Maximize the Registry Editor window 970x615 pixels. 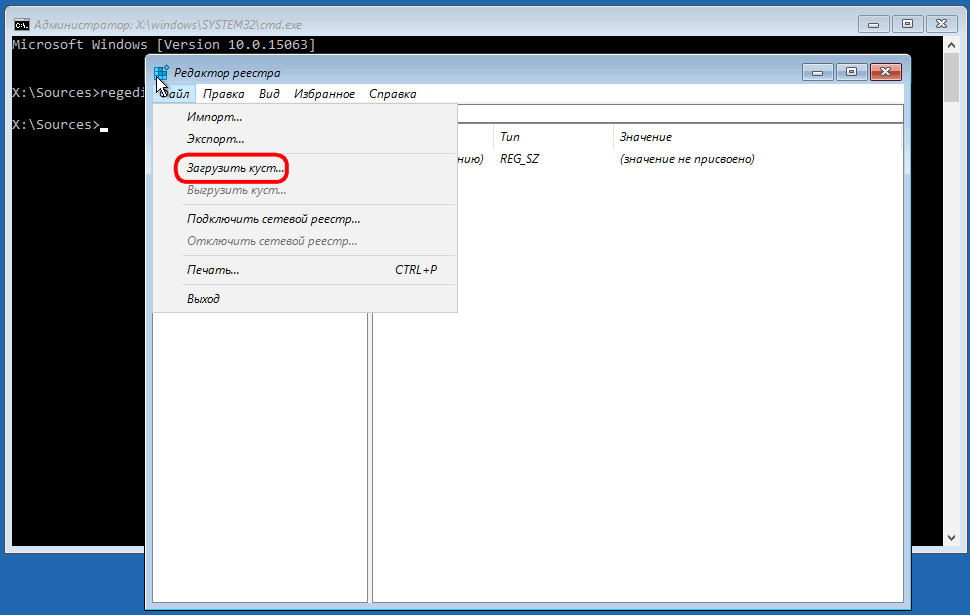[x=851, y=72]
